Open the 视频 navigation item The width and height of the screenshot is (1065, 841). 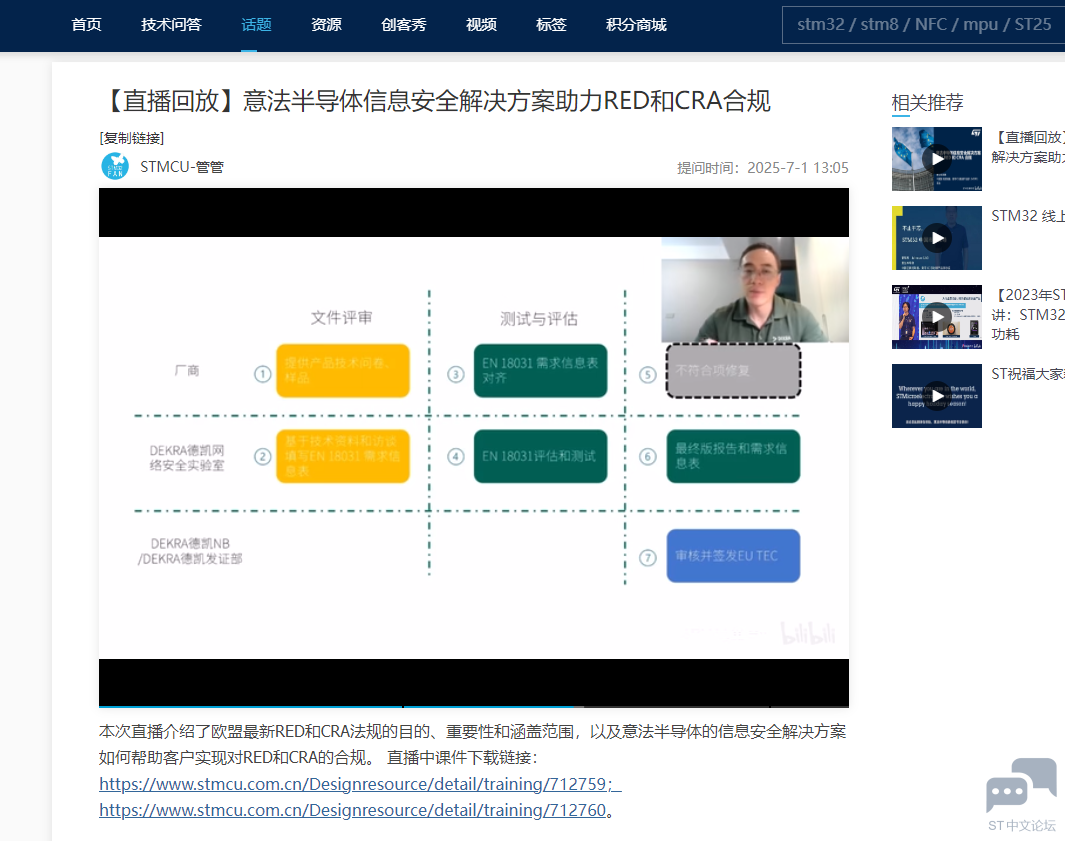(481, 24)
